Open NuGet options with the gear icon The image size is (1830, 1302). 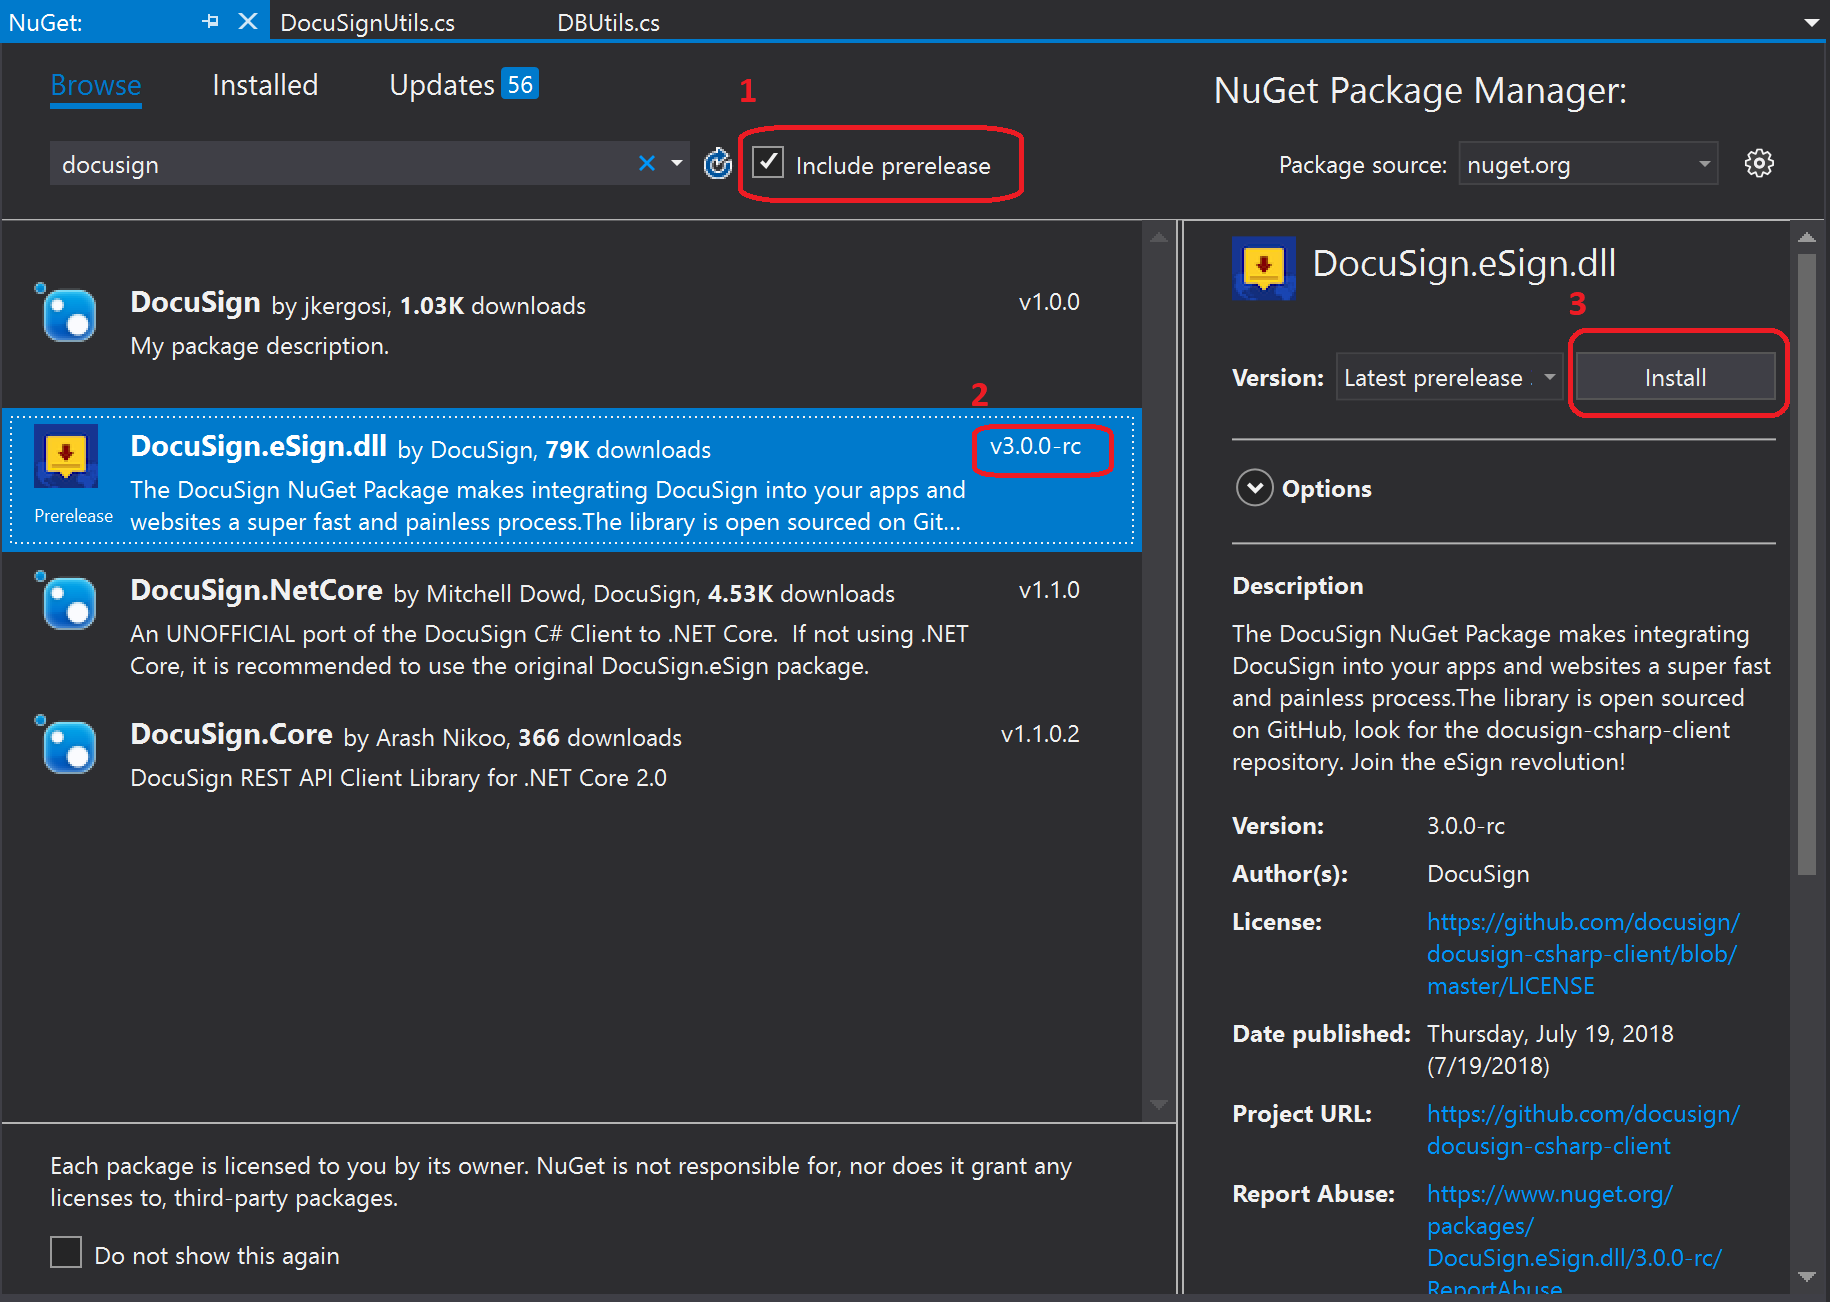[x=1759, y=163]
